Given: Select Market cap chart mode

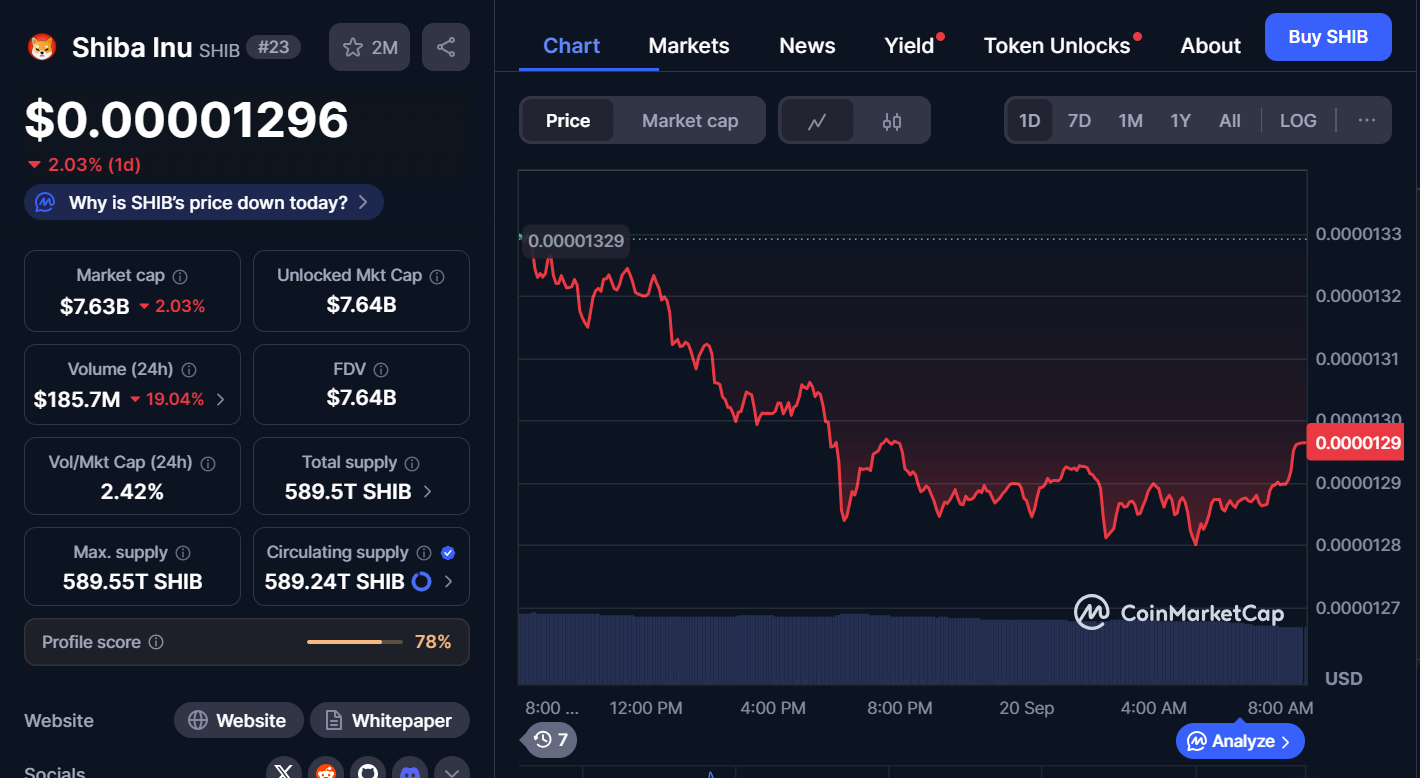Looking at the screenshot, I should (x=690, y=121).
